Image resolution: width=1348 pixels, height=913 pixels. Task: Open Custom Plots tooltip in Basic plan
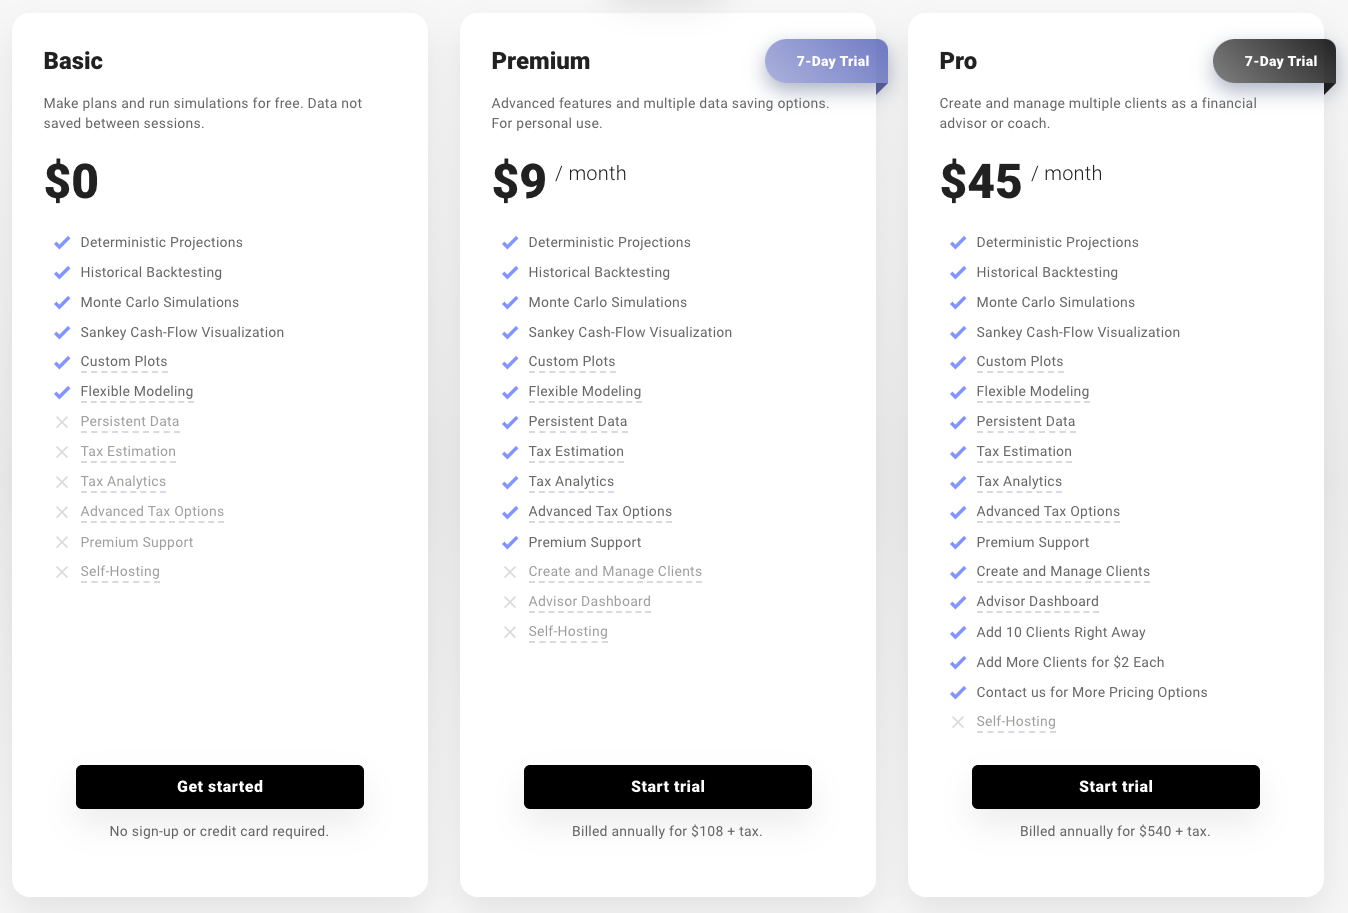click(124, 362)
